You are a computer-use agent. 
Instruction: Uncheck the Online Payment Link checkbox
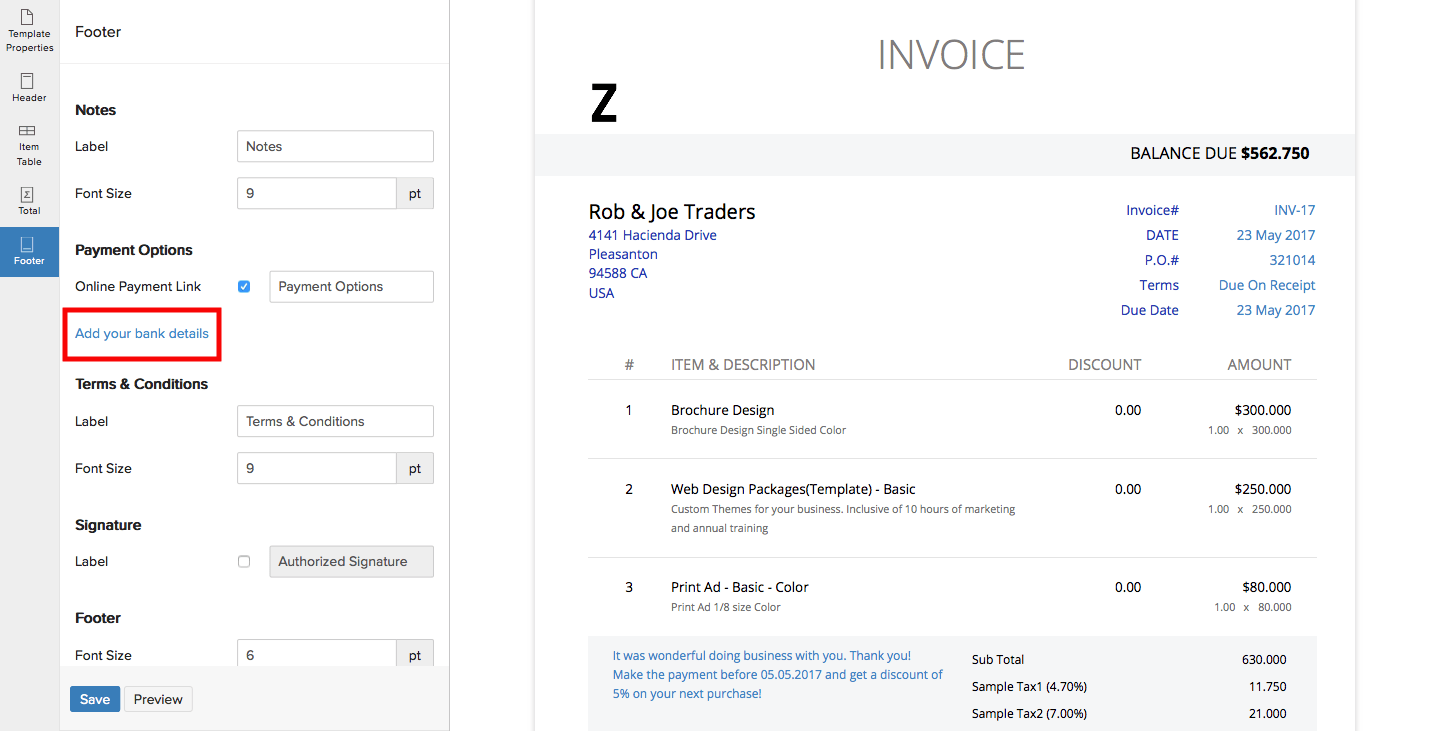coord(244,286)
